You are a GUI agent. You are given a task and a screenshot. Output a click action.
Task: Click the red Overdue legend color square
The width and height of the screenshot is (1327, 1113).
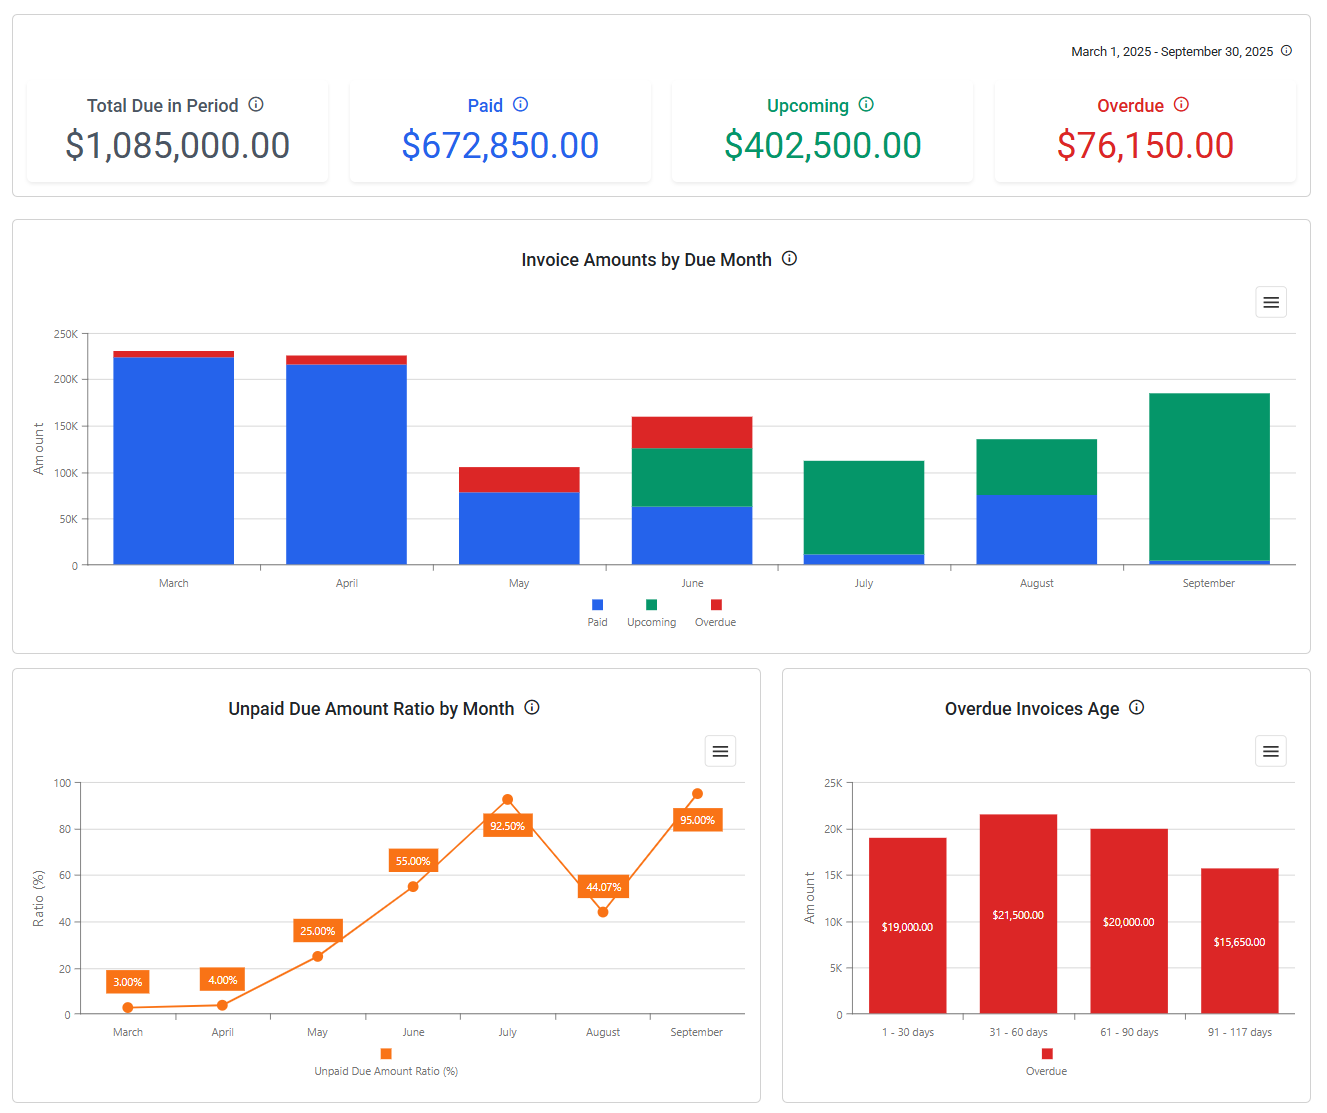click(x=716, y=605)
